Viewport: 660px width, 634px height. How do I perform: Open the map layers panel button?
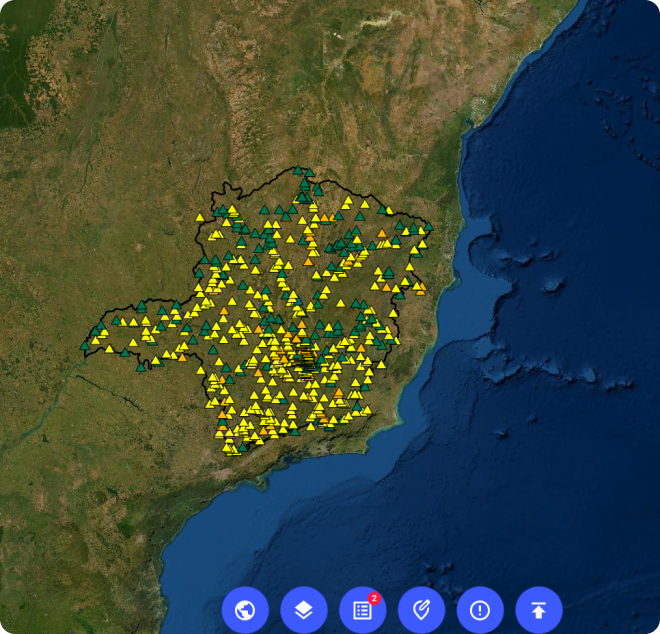point(304,610)
